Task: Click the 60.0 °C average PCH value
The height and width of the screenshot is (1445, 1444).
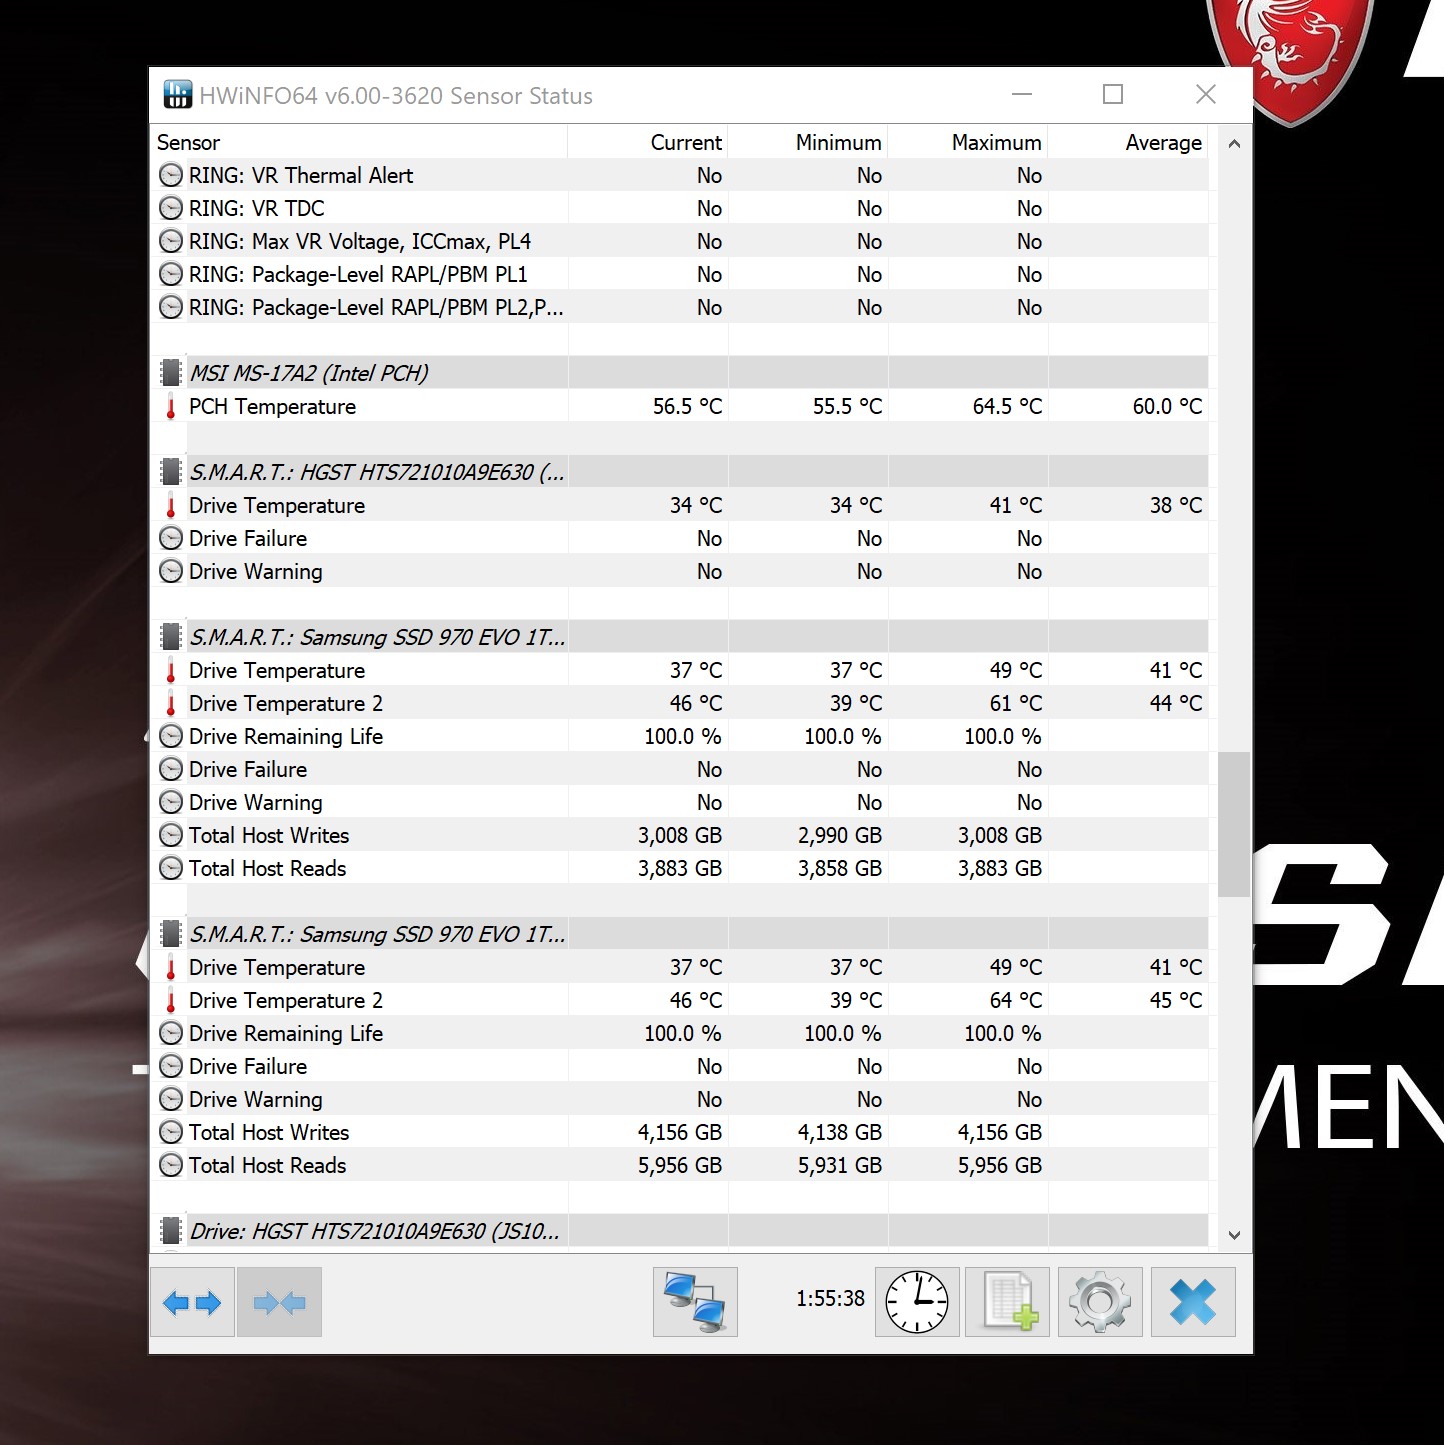Action: coord(1167,406)
